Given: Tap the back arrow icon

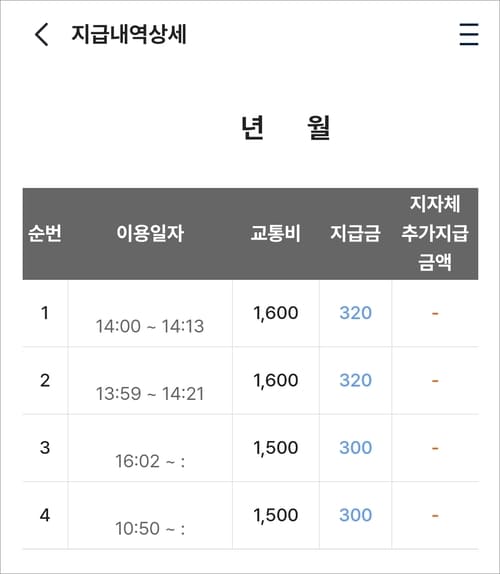Looking at the screenshot, I should (41, 34).
